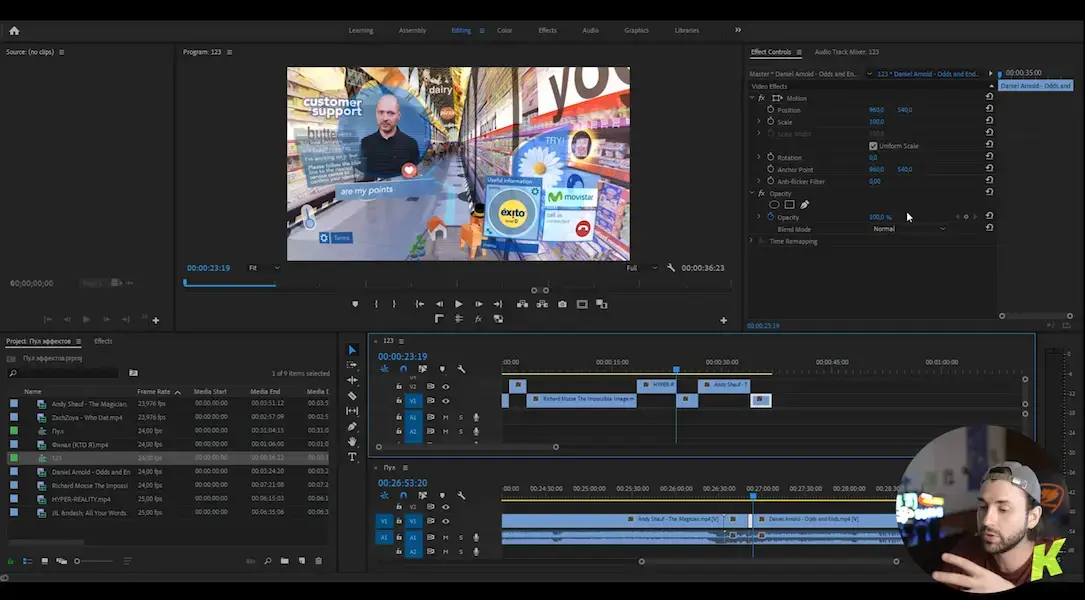Viewport: 1085px width, 600px height.
Task: Step back one frame
Action: coord(439,304)
